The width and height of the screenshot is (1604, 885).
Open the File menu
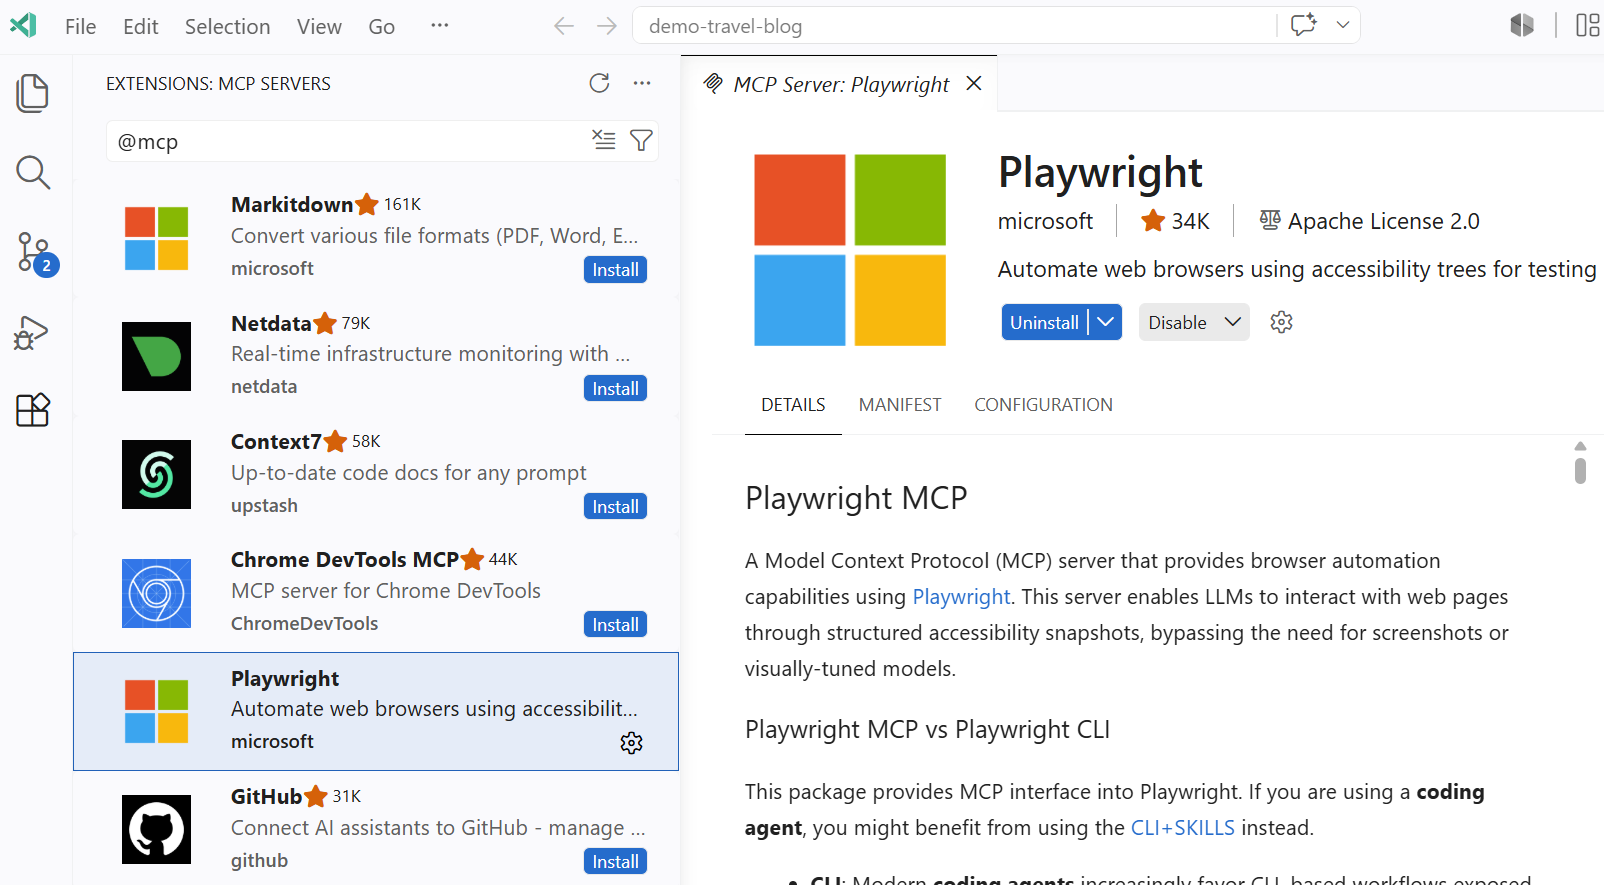coord(81,26)
